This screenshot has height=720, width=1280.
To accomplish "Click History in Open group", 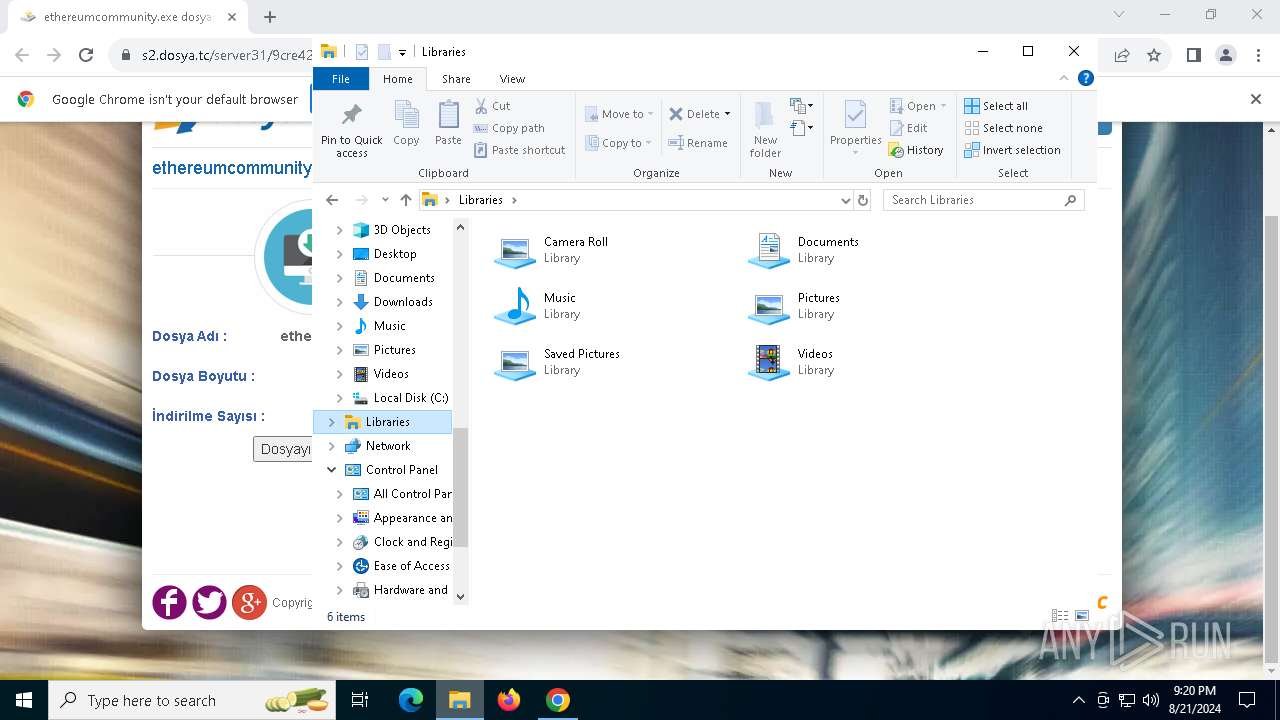I will (916, 150).
